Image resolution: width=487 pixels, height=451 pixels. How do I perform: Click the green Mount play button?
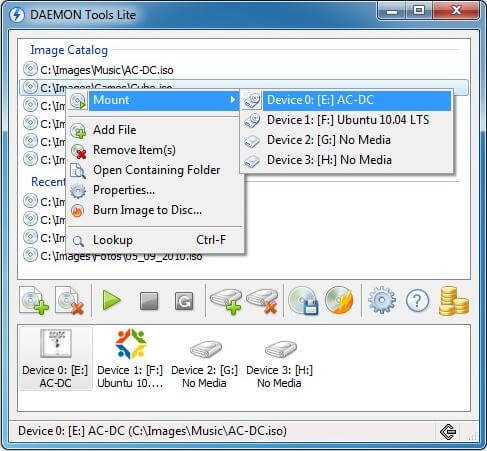[x=111, y=300]
